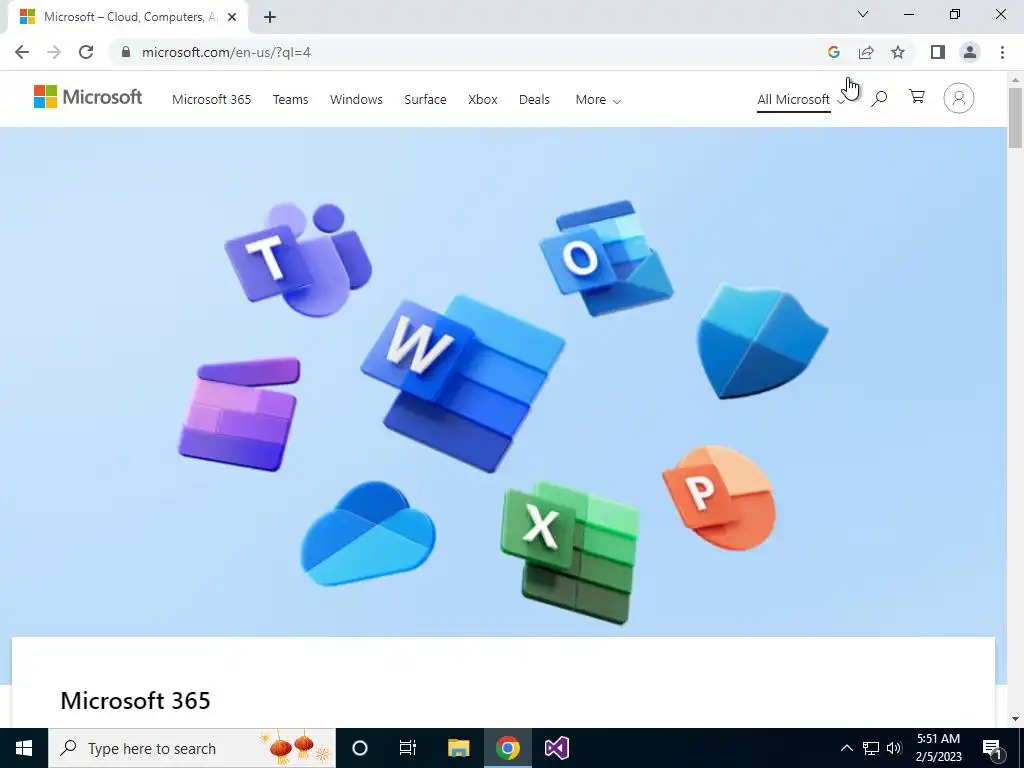Click the account sign-in avatar icon
Screen dimensions: 1024x768
click(x=959, y=98)
